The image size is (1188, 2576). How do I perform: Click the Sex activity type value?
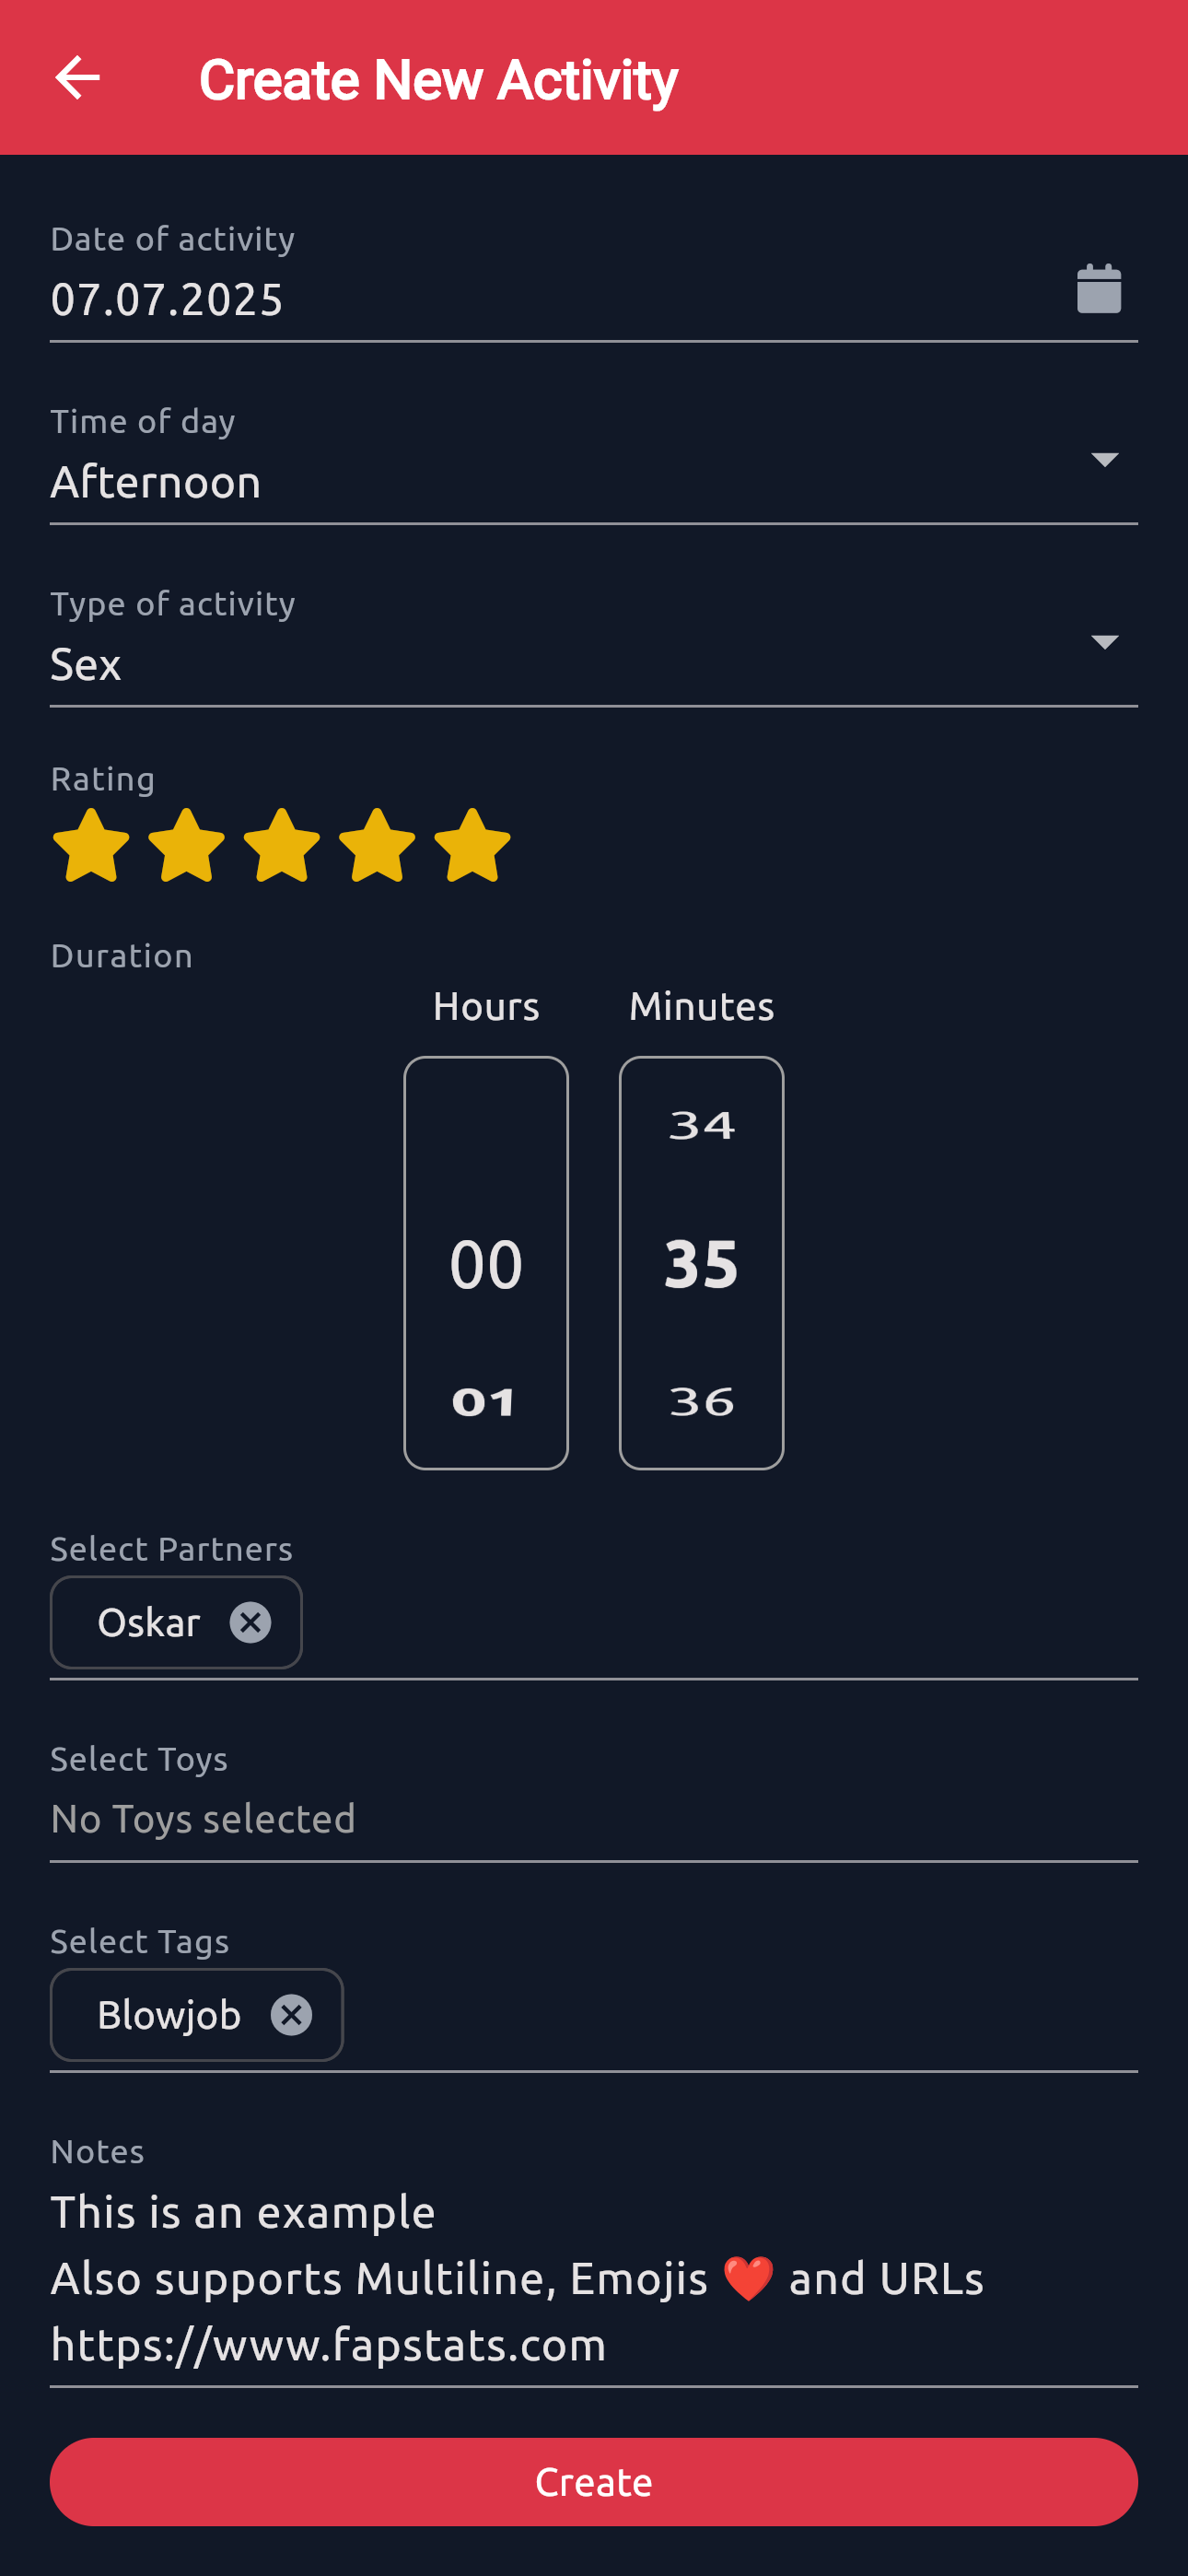tap(86, 663)
